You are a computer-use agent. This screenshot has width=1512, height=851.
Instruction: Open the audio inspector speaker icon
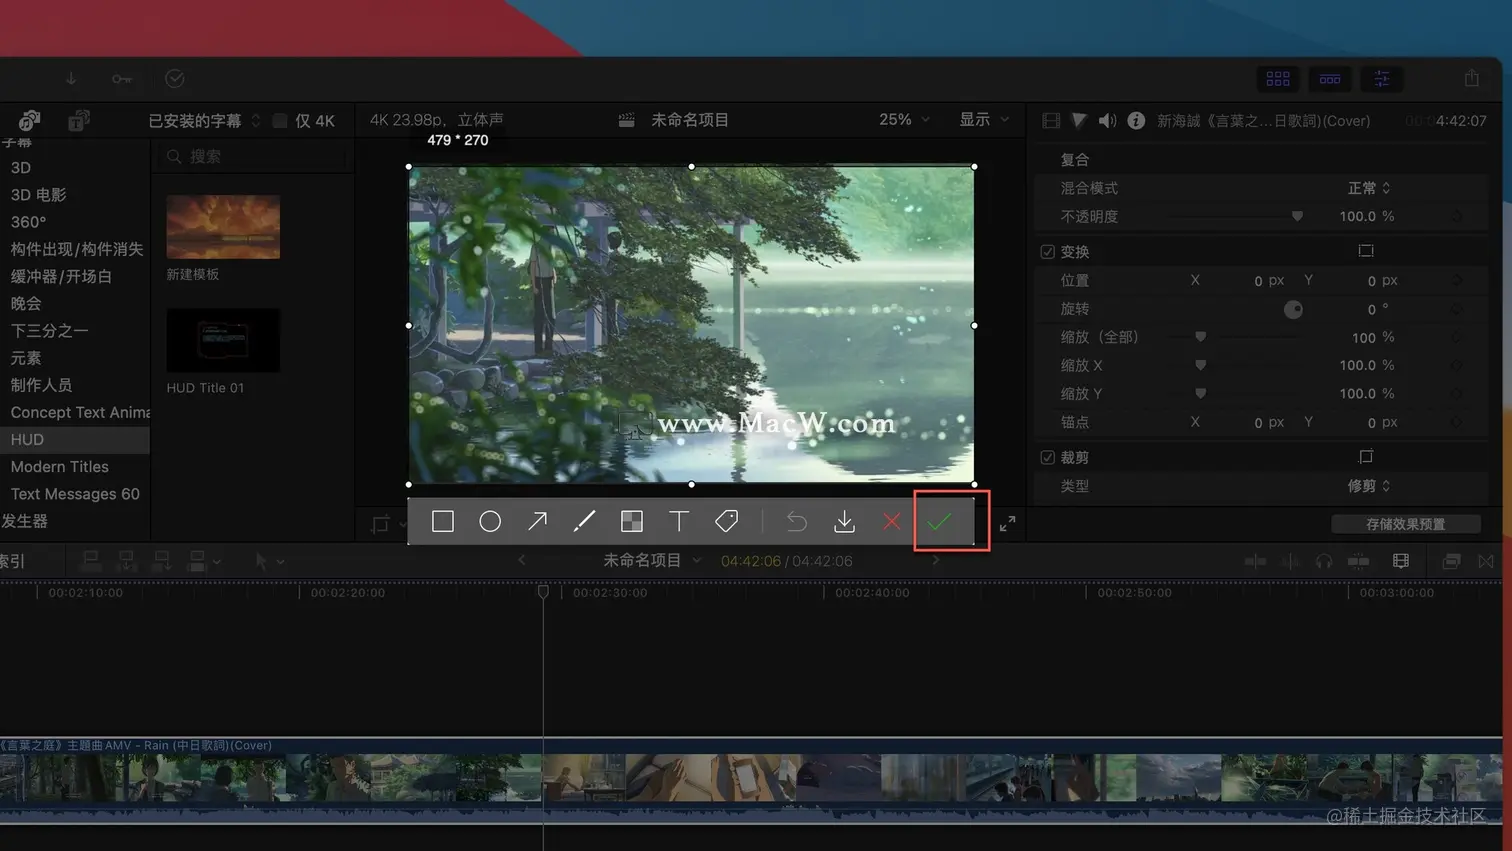click(x=1107, y=121)
